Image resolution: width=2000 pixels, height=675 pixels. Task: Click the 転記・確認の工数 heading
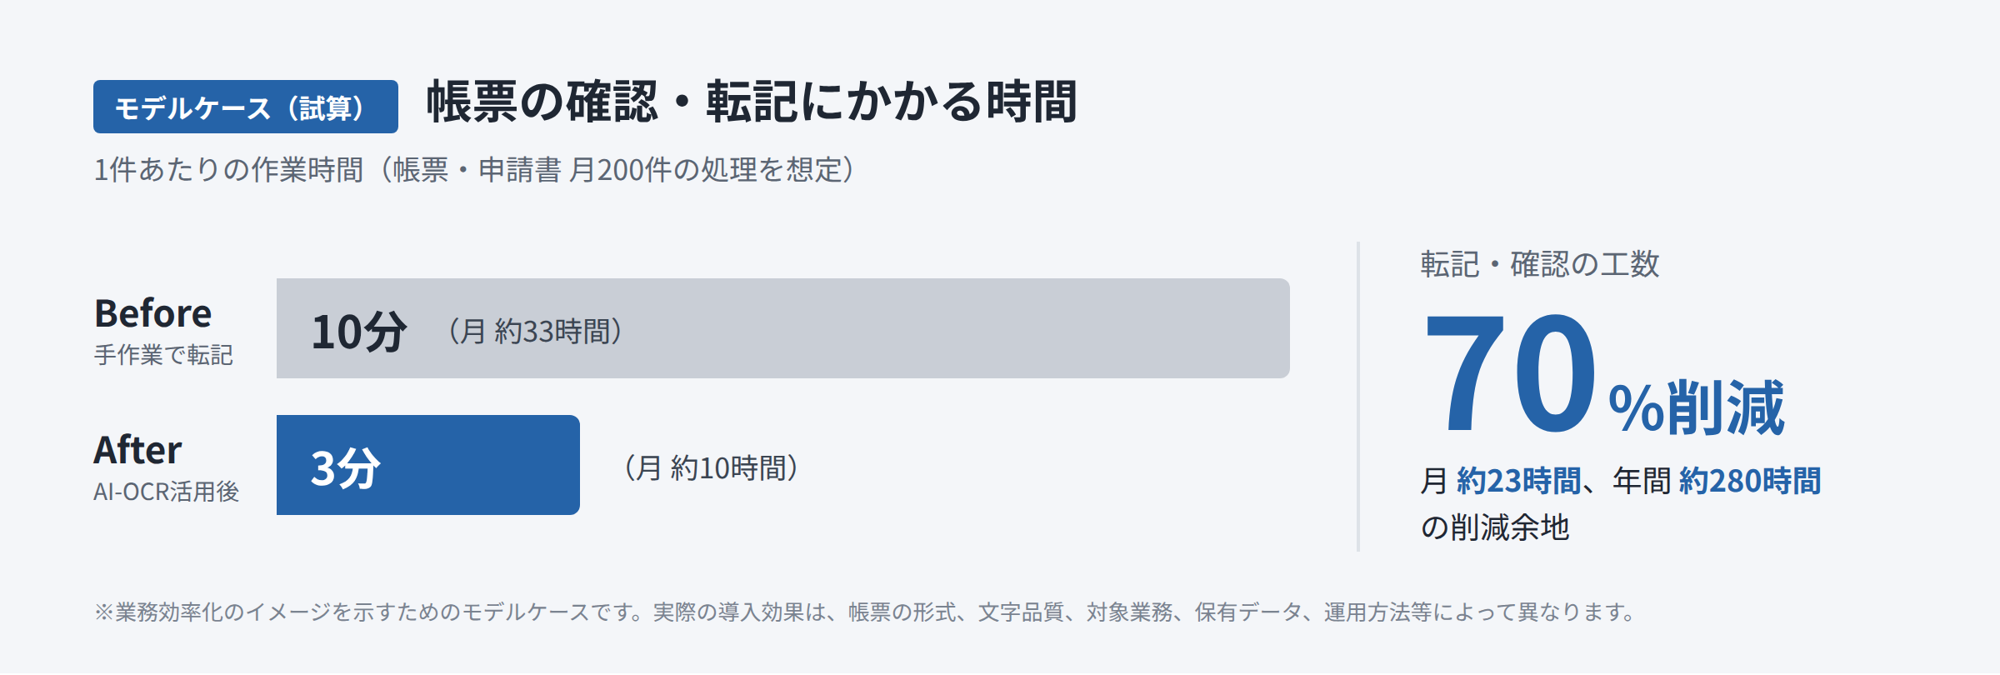pyautogui.click(x=1540, y=264)
